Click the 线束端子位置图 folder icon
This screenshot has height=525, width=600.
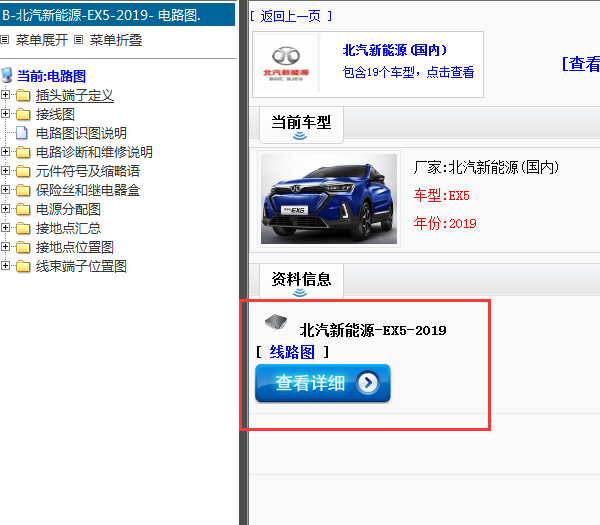click(x=23, y=266)
